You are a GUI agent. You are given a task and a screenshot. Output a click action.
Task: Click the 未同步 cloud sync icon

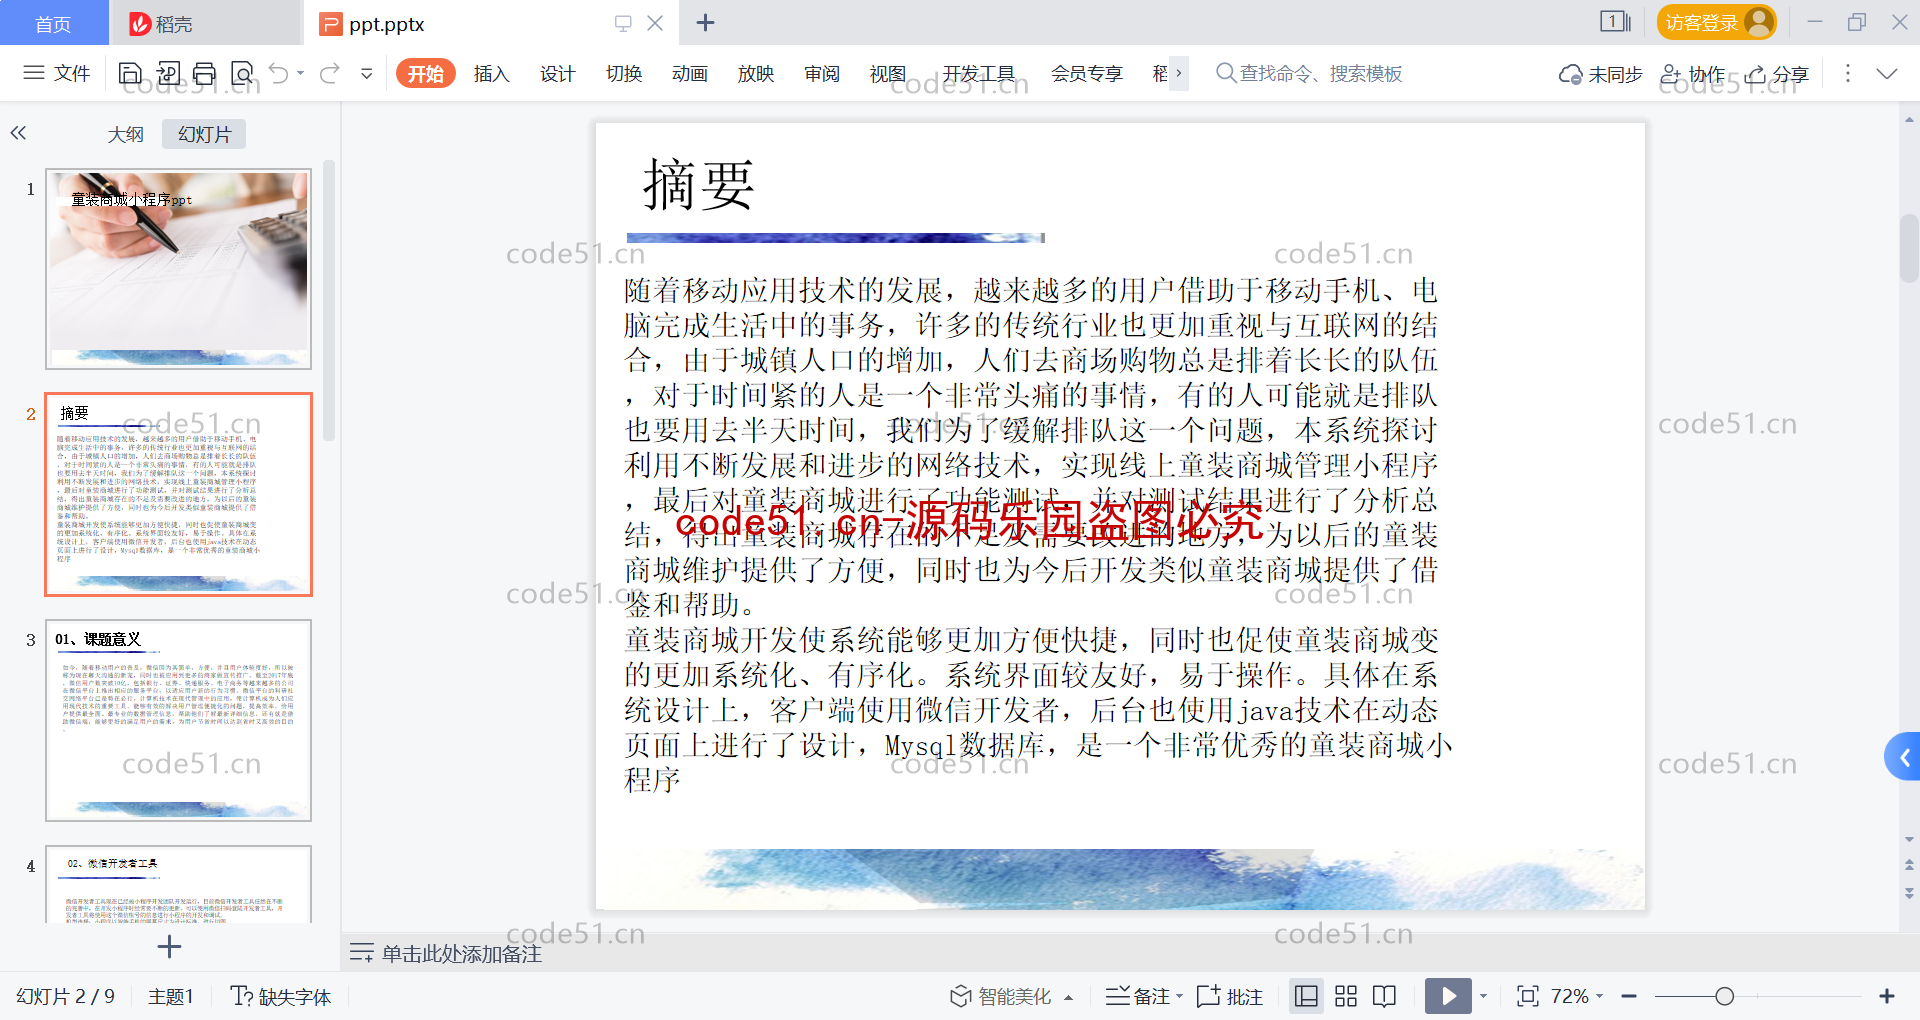tap(1601, 74)
